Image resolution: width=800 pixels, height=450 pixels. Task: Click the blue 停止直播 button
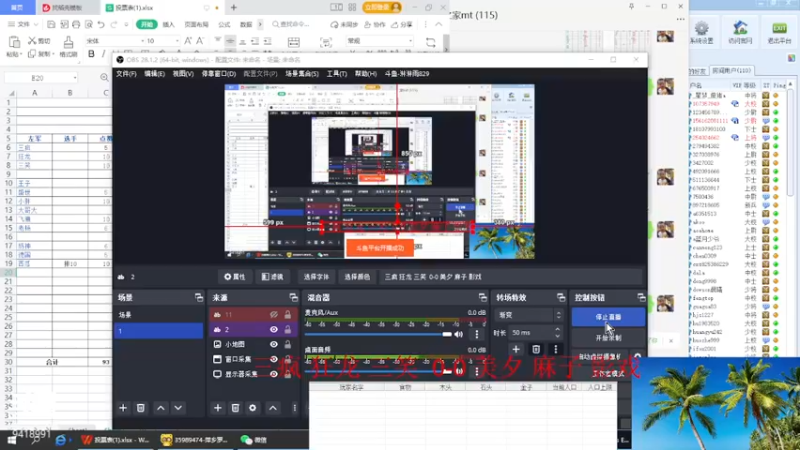pyautogui.click(x=608, y=317)
